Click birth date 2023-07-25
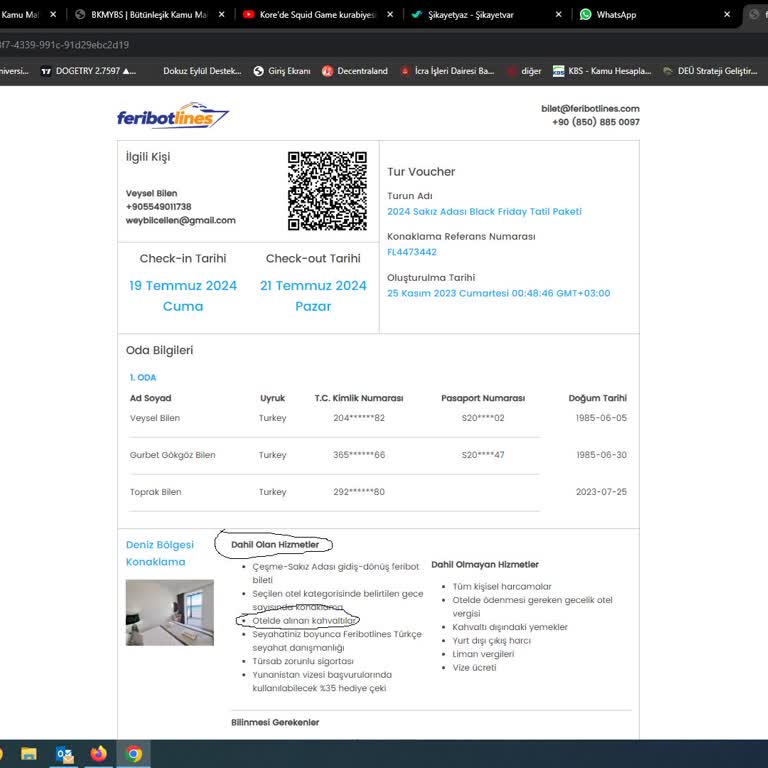 pos(601,492)
